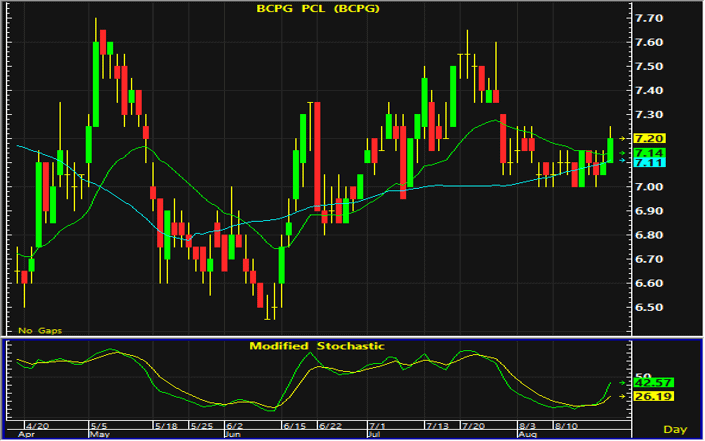The height and width of the screenshot is (441, 705).
Task: Select the 4/20 date marker
Action: point(37,426)
